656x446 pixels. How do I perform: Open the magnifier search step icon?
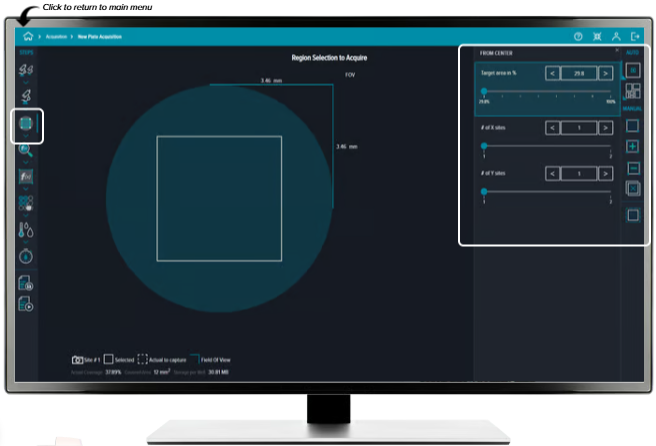click(x=26, y=150)
